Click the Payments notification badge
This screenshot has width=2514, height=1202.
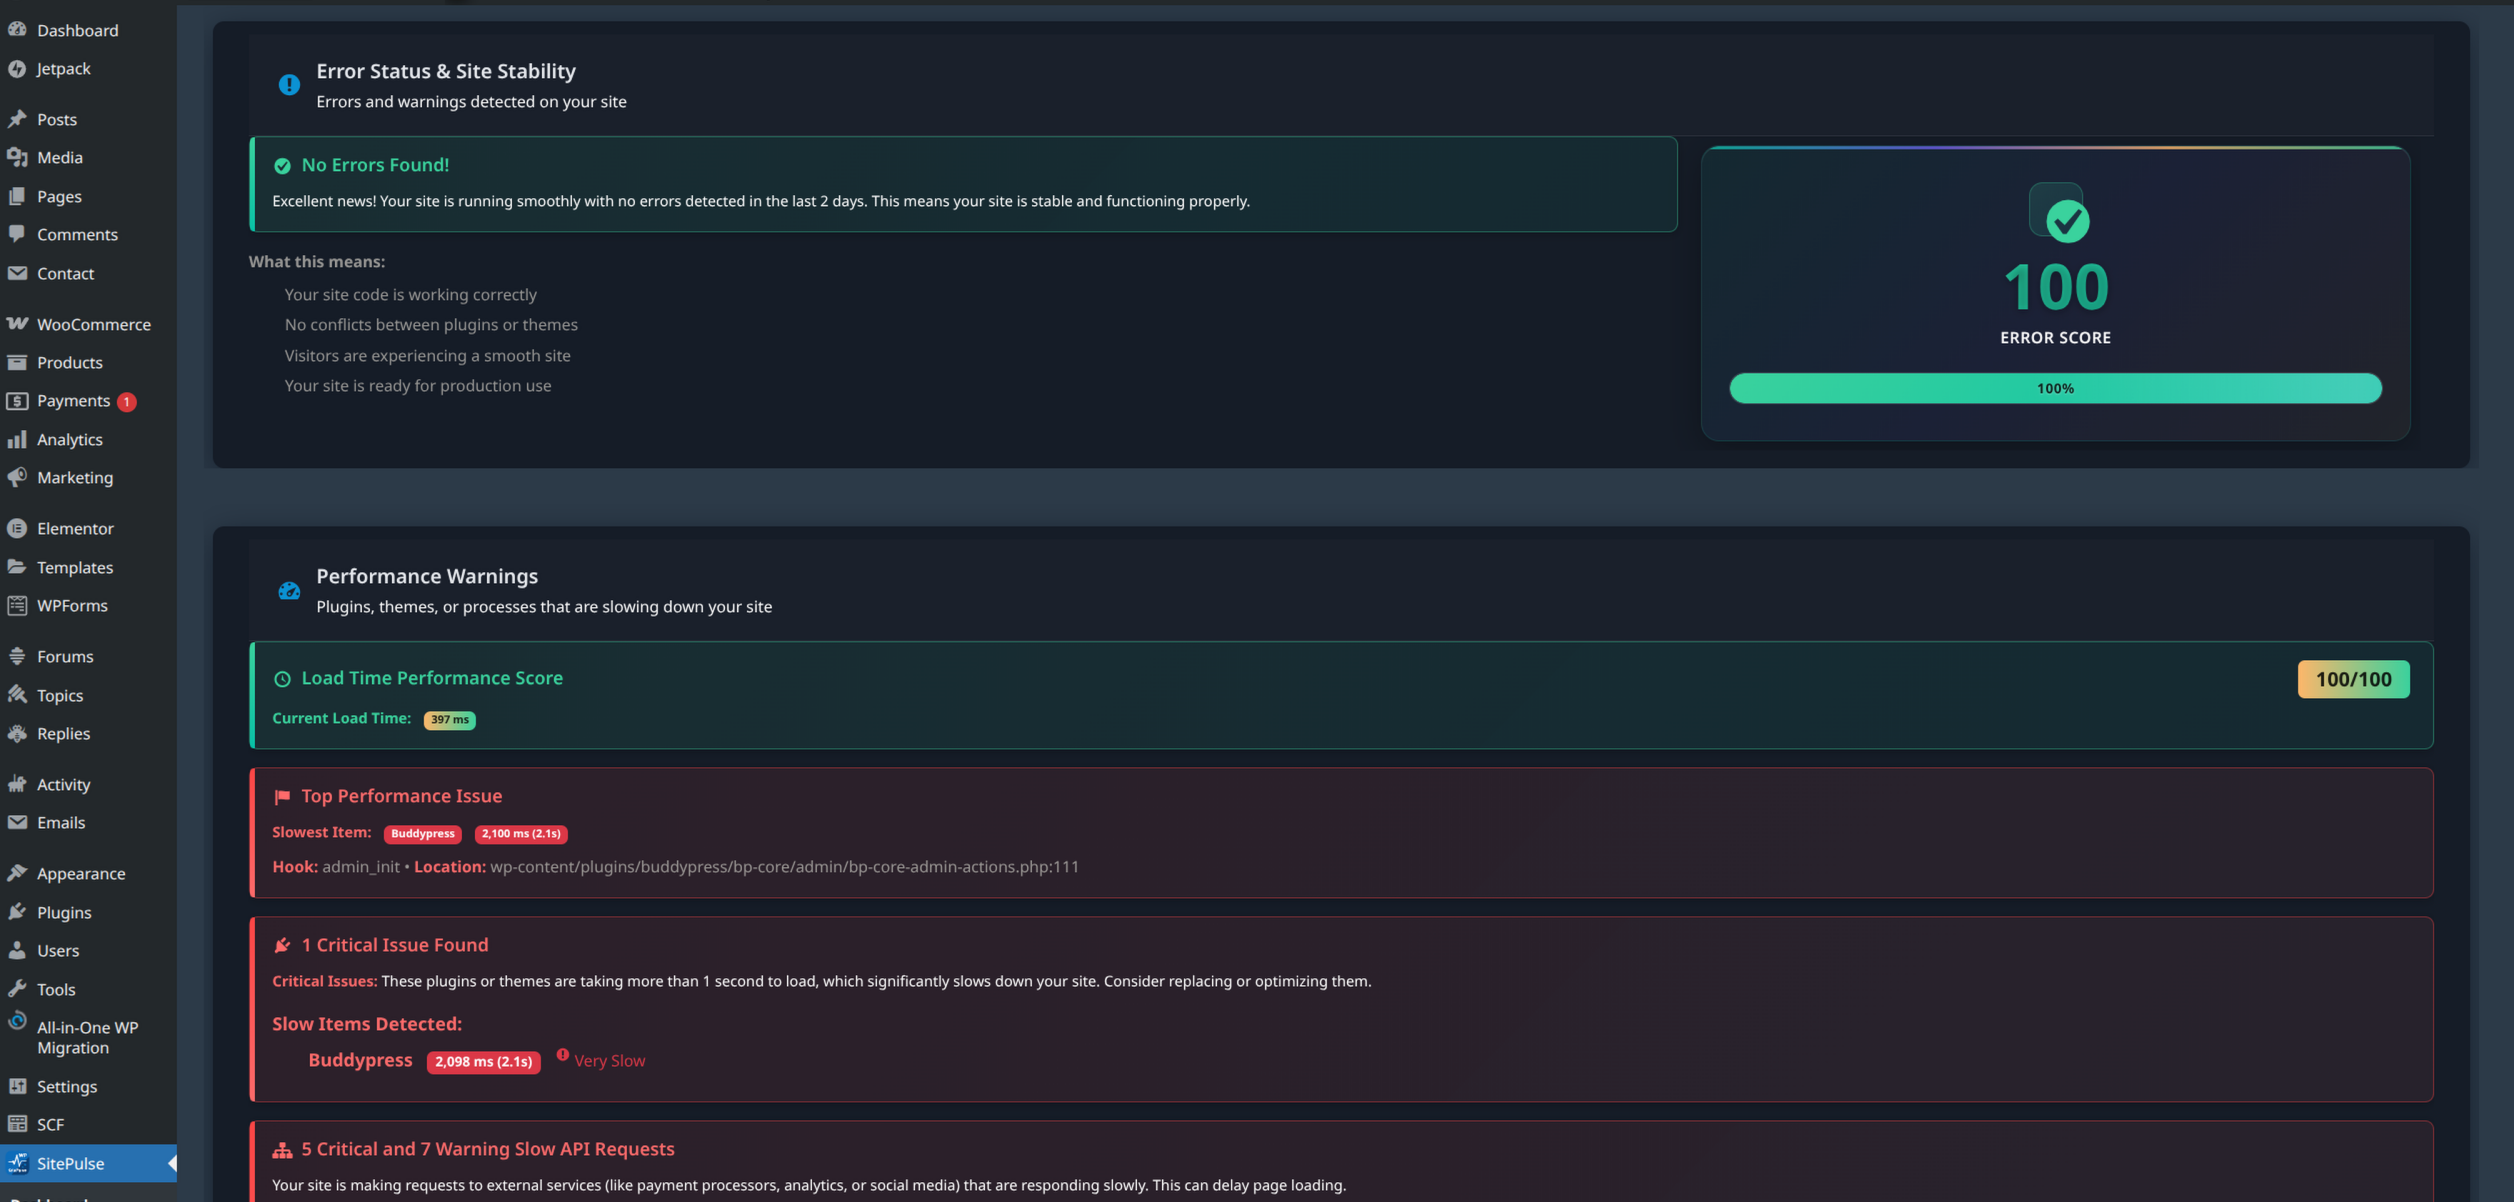click(126, 400)
